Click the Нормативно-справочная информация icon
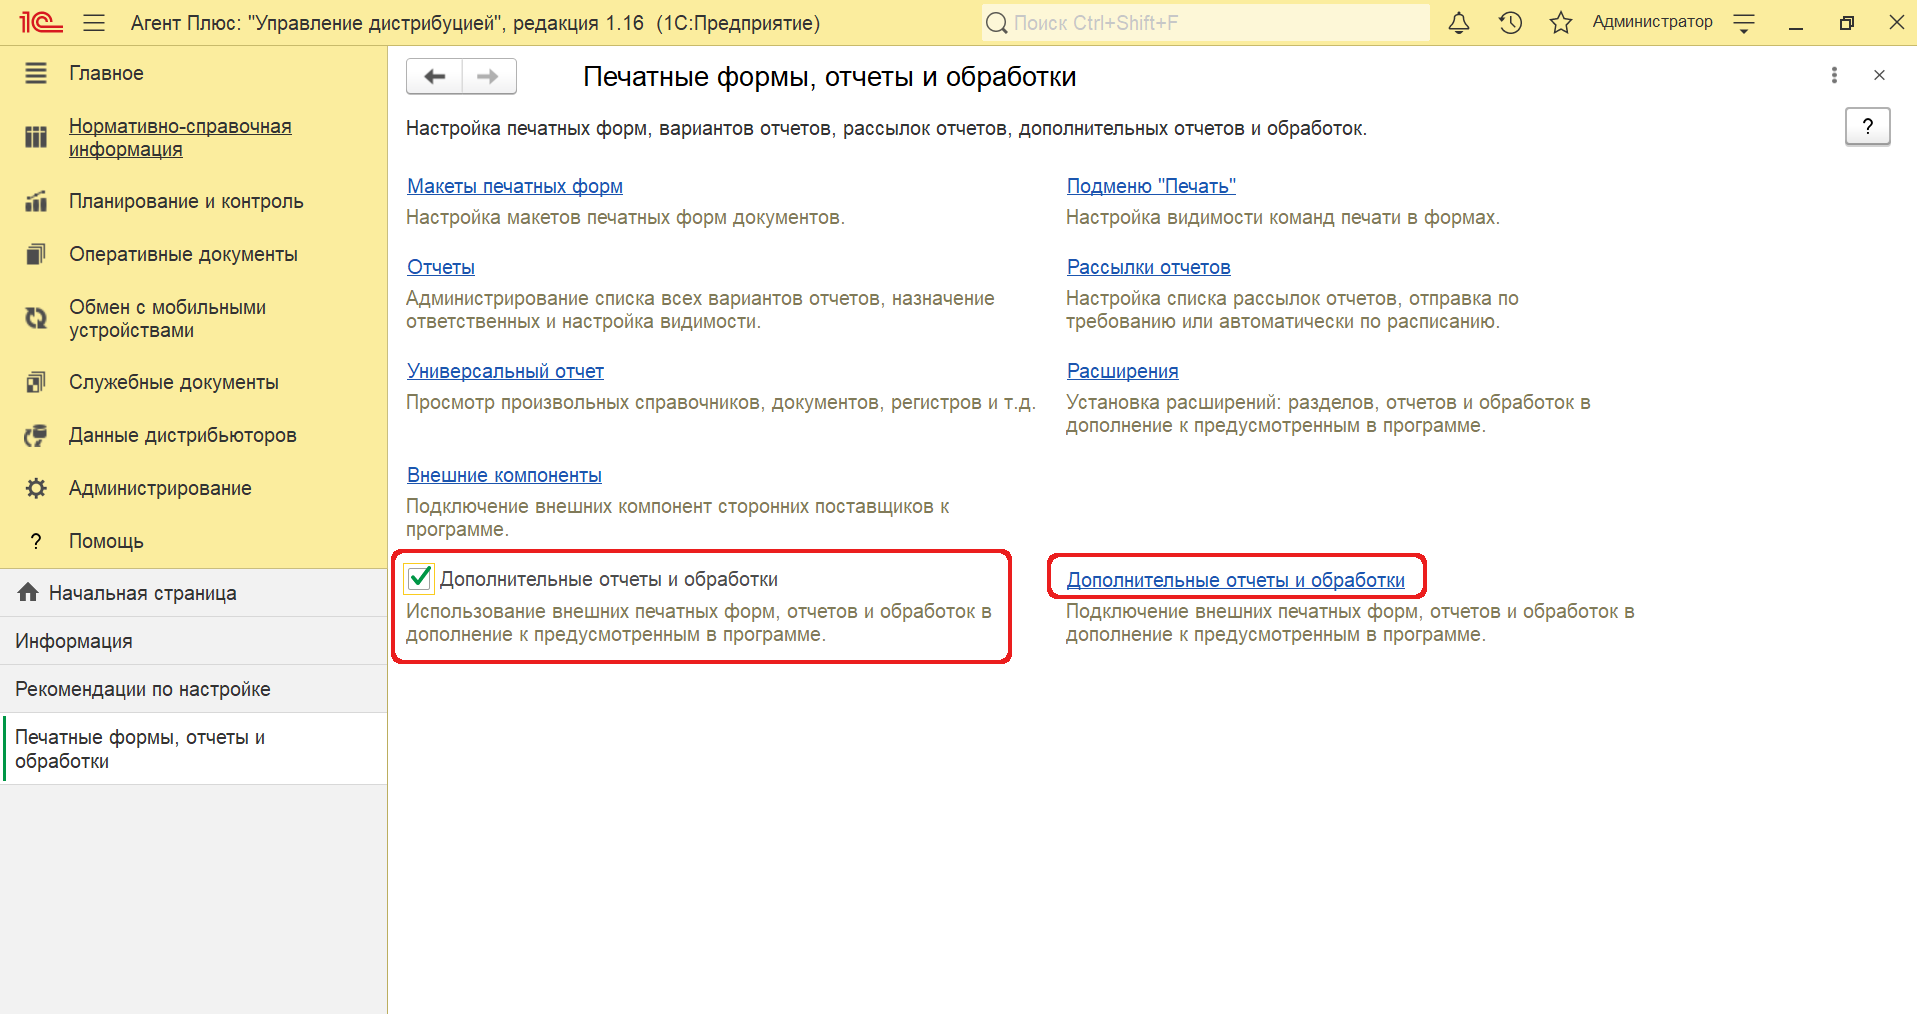This screenshot has width=1917, height=1014. pyautogui.click(x=36, y=137)
